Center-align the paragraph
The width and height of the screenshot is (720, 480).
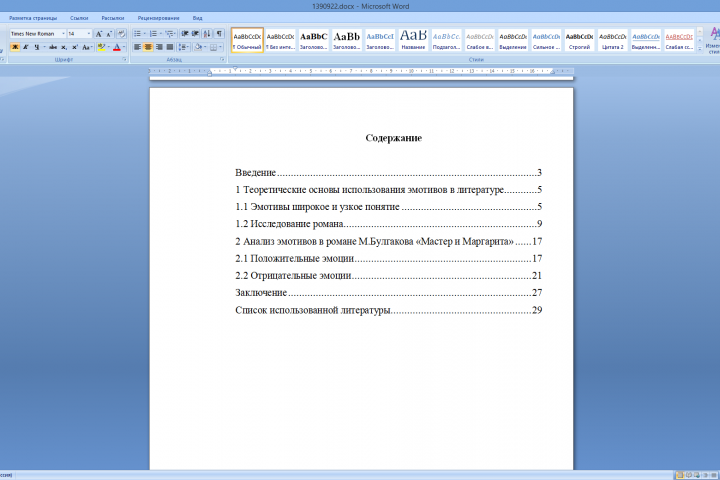pyautogui.click(x=148, y=47)
